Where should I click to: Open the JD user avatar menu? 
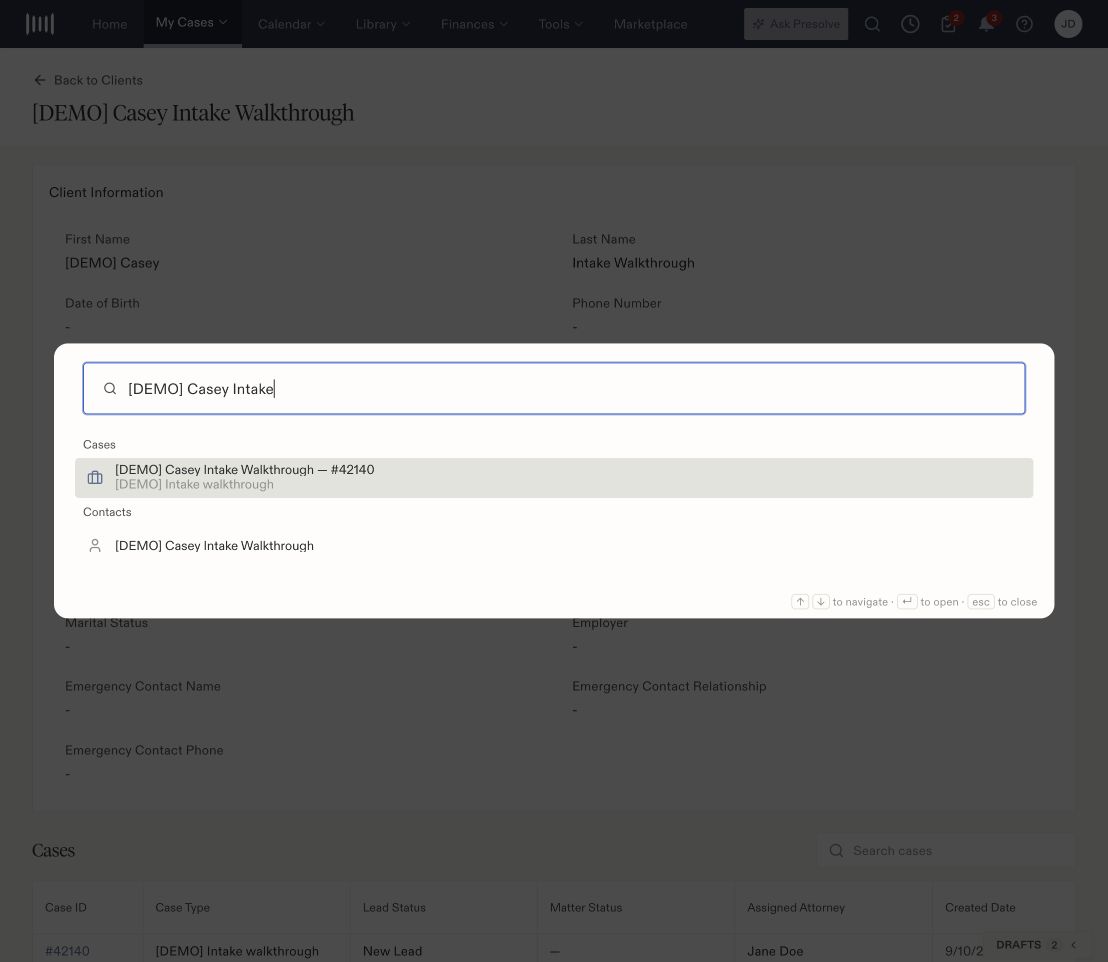[1068, 24]
